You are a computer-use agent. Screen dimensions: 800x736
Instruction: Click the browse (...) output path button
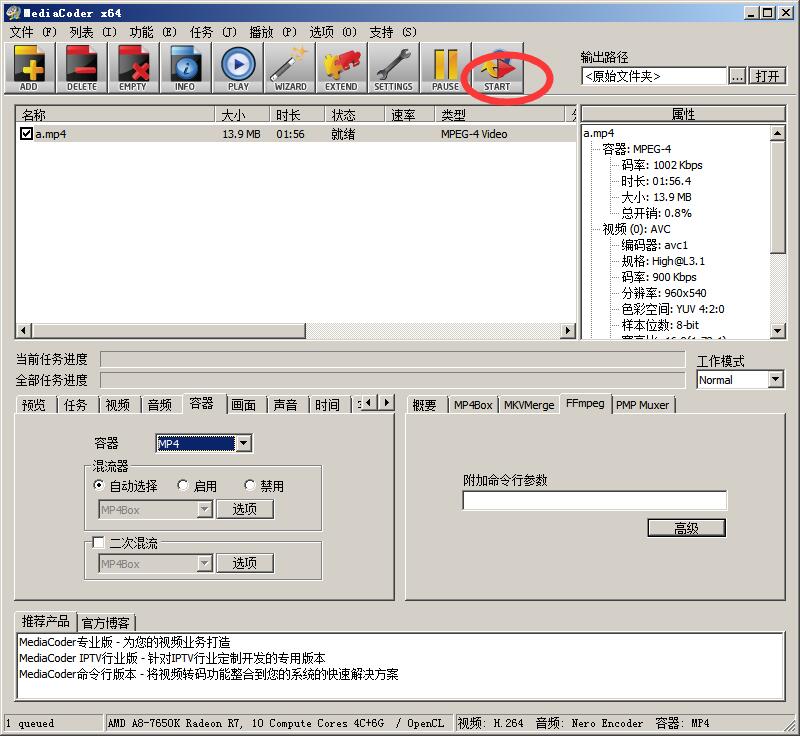[x=737, y=76]
